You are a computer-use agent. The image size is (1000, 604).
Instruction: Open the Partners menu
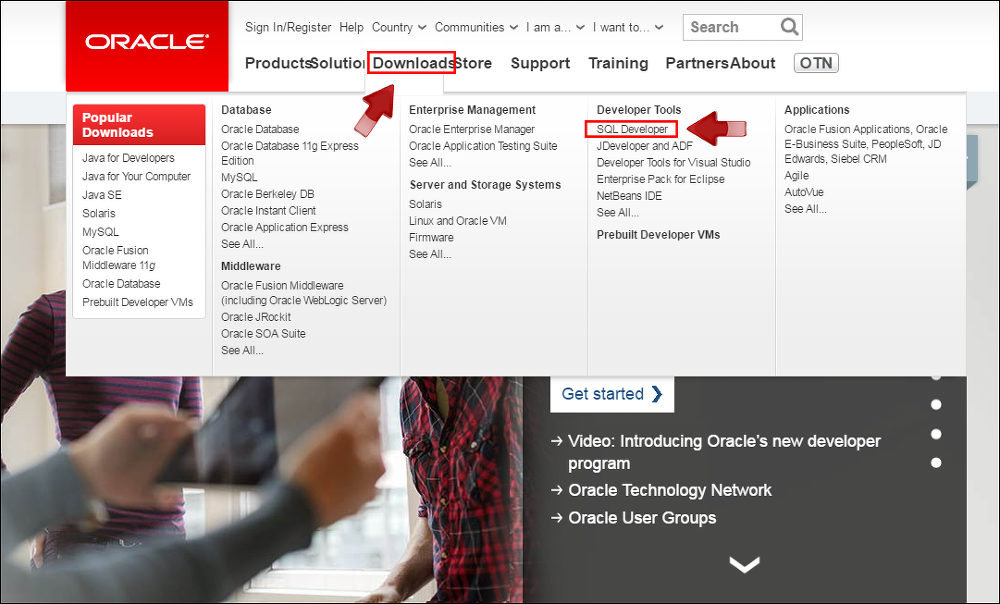click(697, 63)
